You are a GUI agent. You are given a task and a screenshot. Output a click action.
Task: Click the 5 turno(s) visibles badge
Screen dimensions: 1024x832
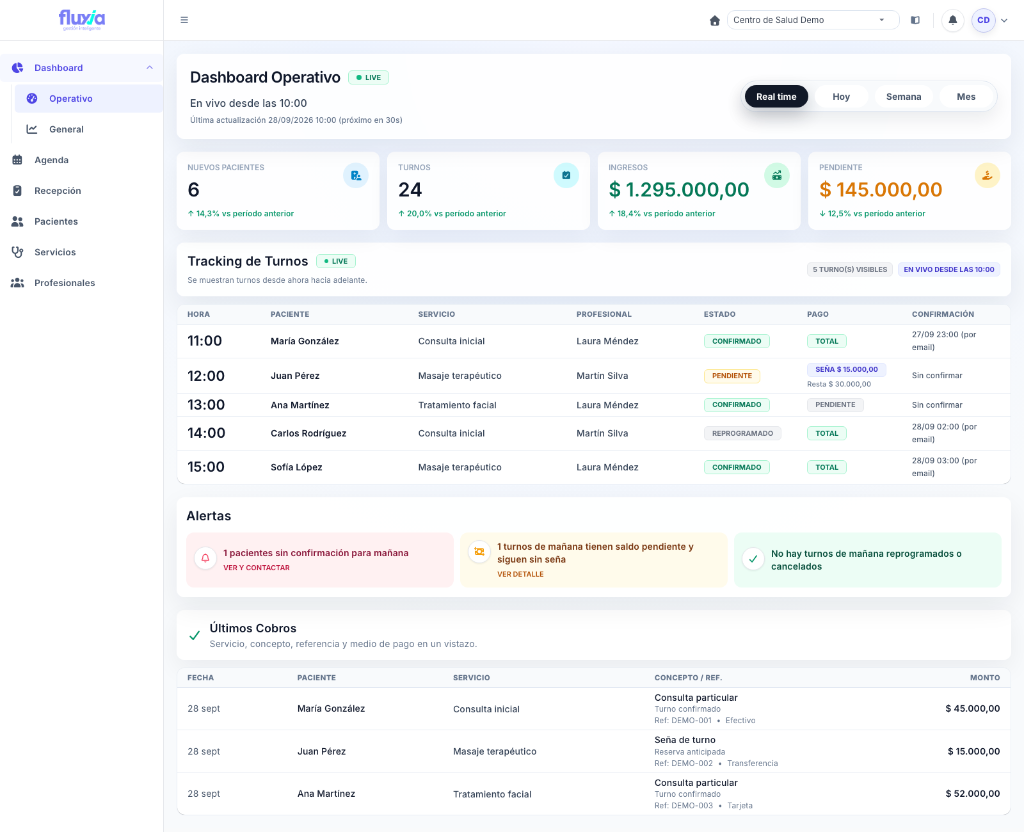[850, 269]
